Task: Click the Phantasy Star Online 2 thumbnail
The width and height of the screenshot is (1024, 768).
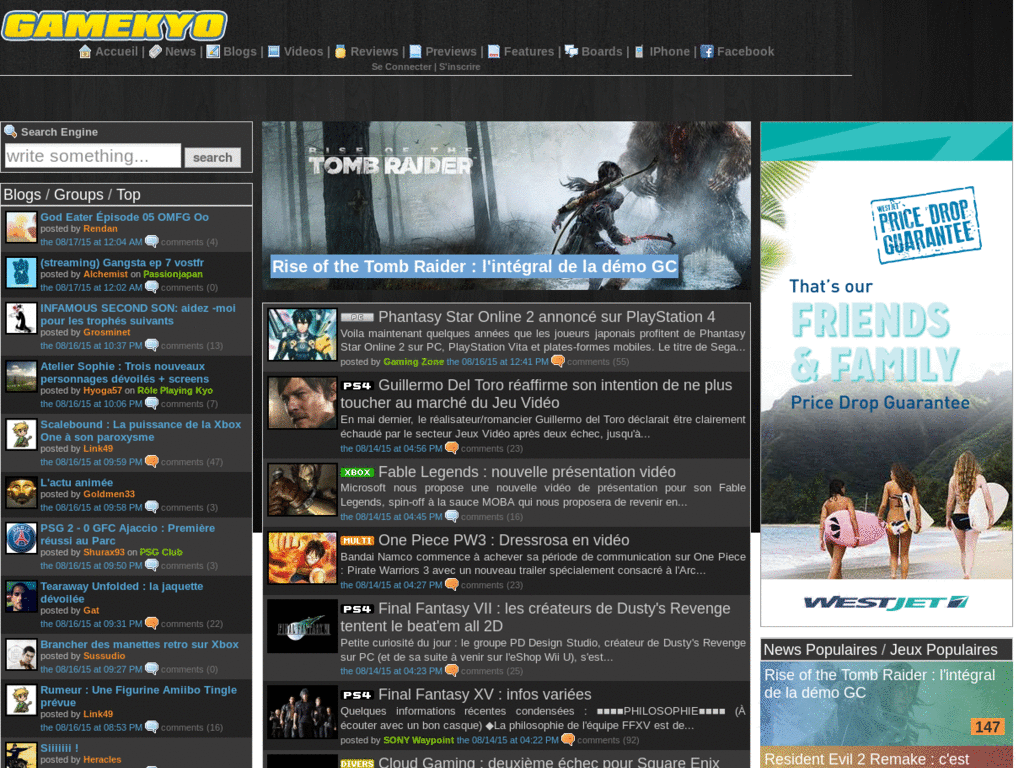Action: (302, 335)
